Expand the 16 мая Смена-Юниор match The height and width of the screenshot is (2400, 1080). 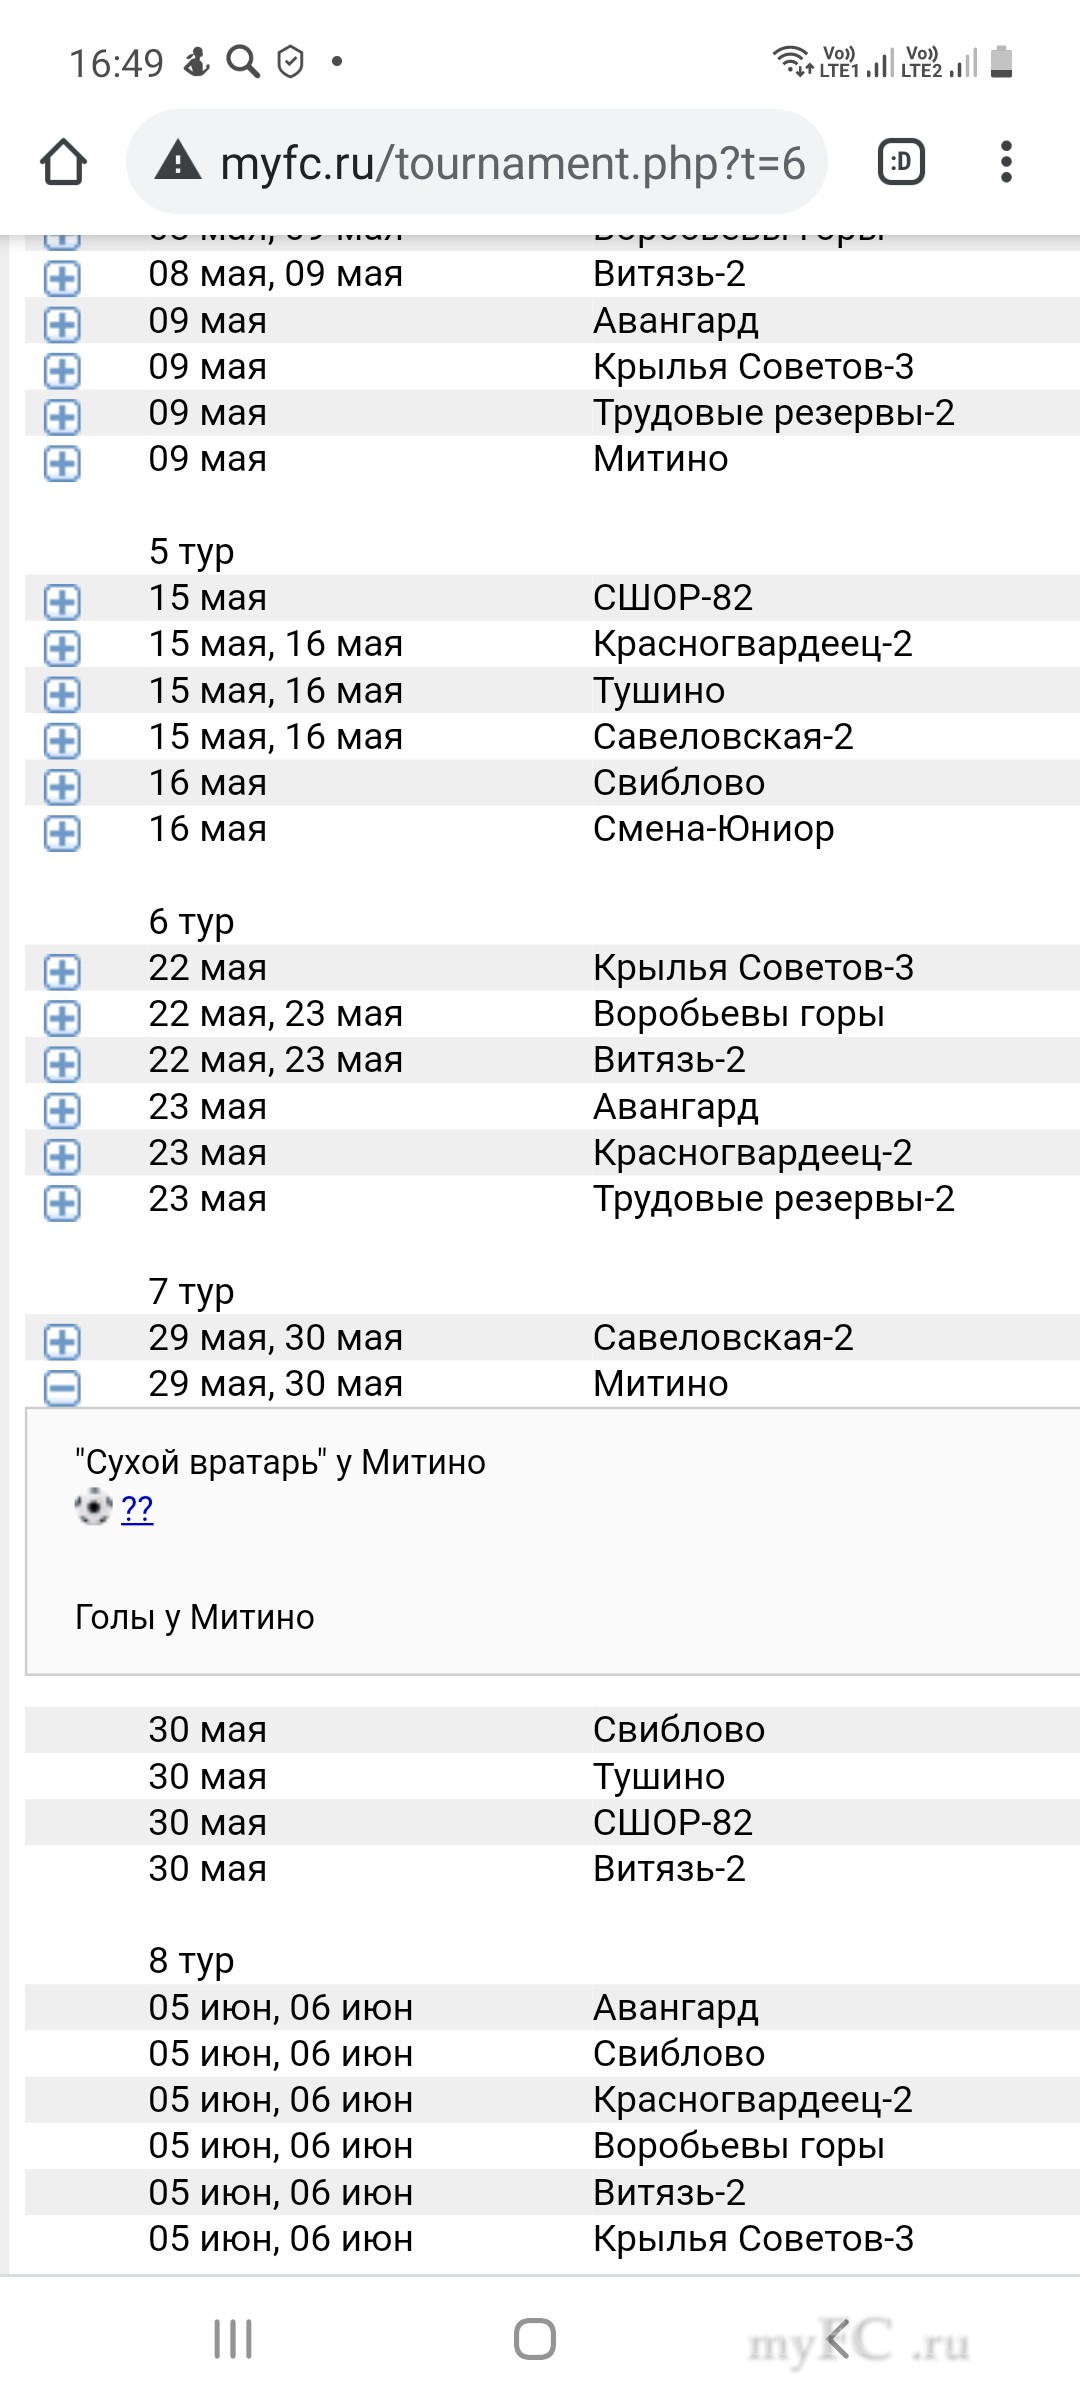click(x=62, y=832)
